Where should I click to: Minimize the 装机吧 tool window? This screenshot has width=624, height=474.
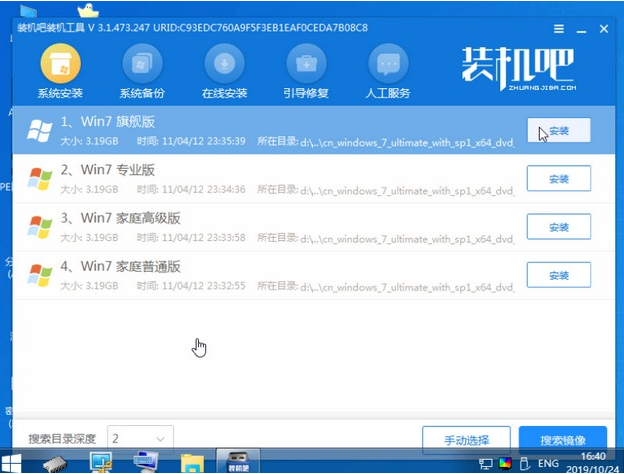581,29
